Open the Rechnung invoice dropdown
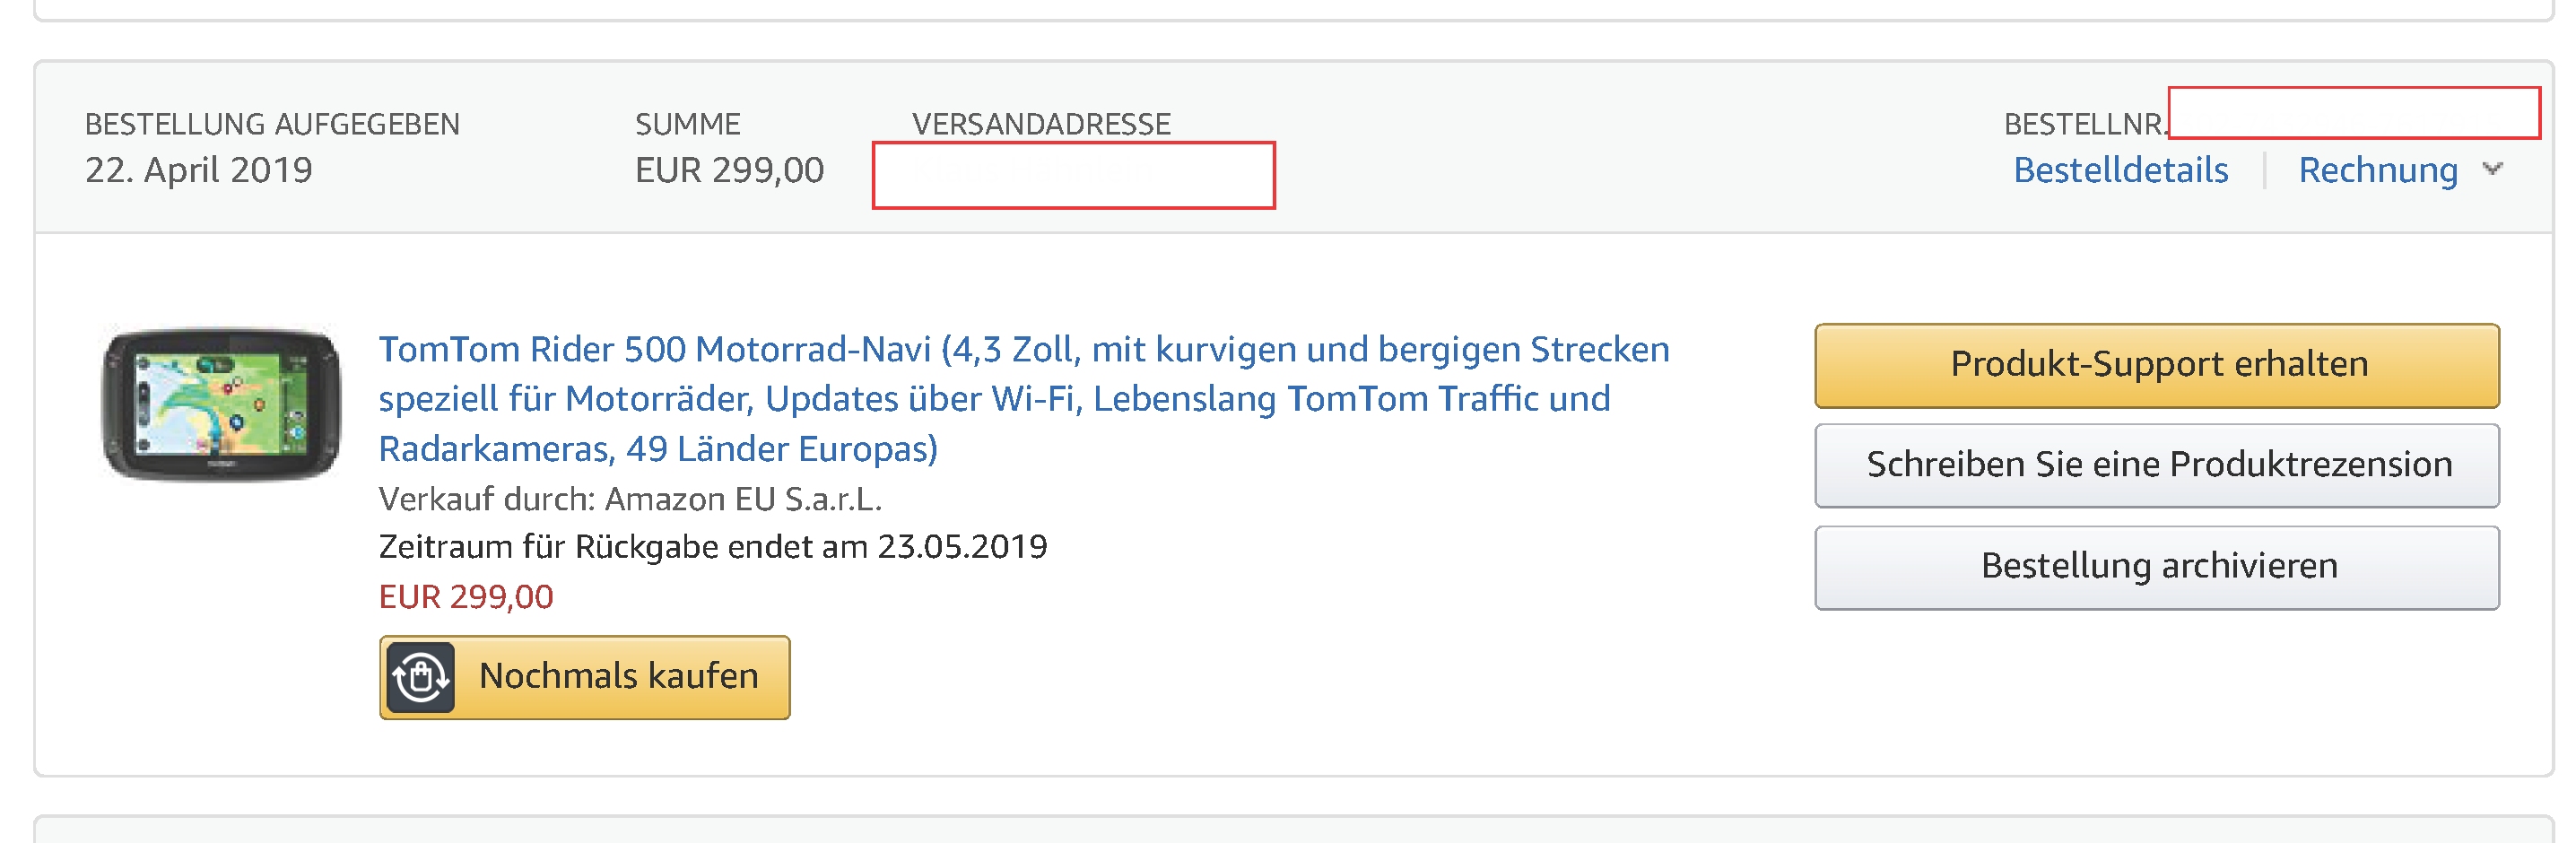Screen dimensions: 2576x843 click(2378, 170)
